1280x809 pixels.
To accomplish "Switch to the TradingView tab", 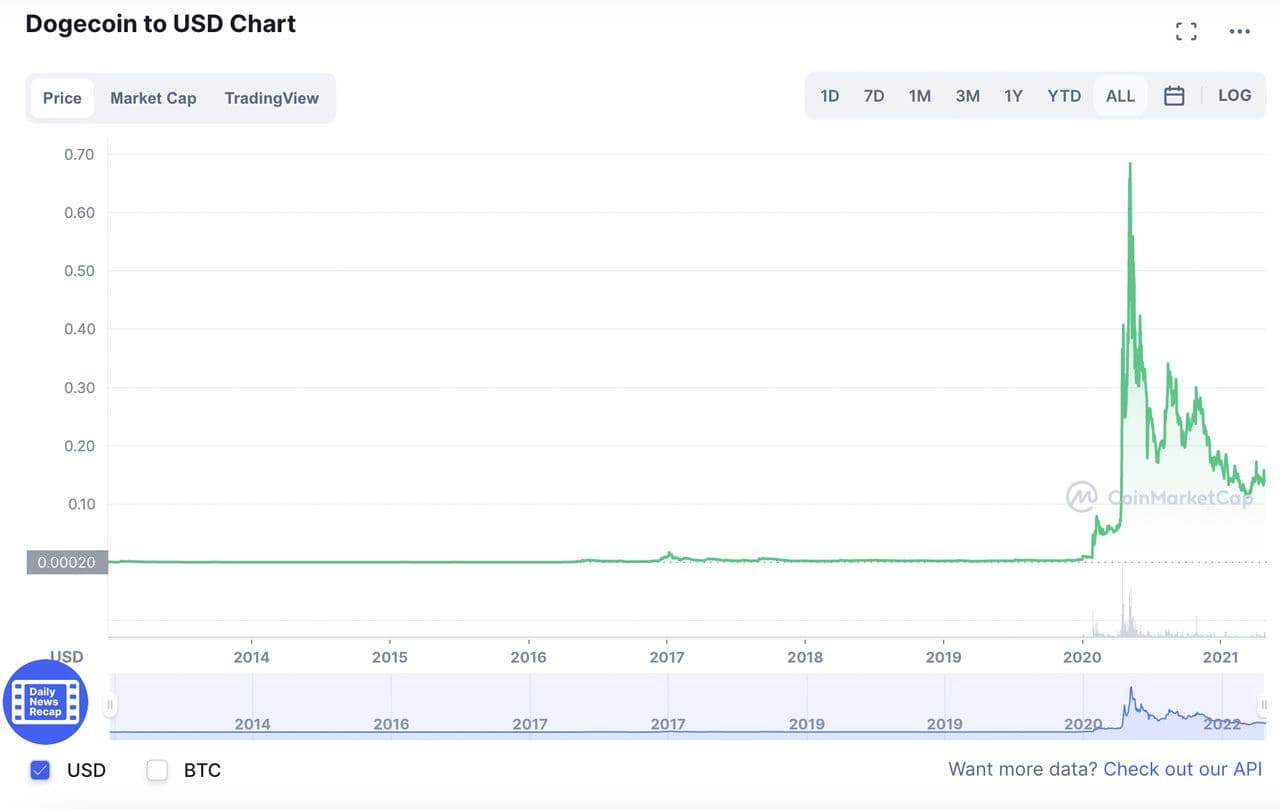I will [x=271, y=98].
